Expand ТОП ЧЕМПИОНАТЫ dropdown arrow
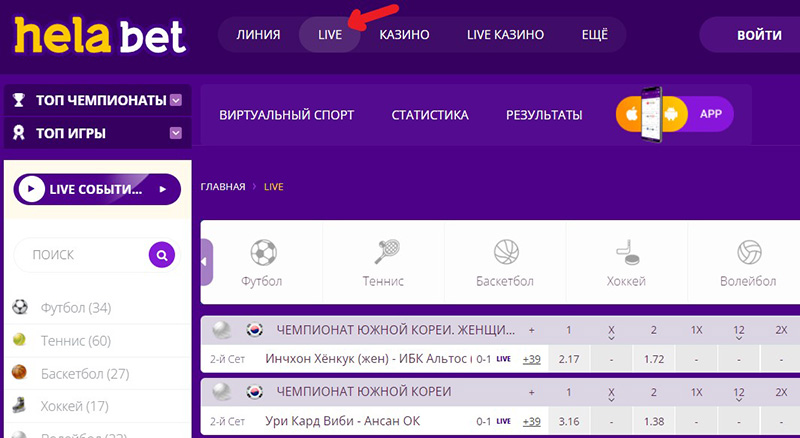 pos(176,100)
